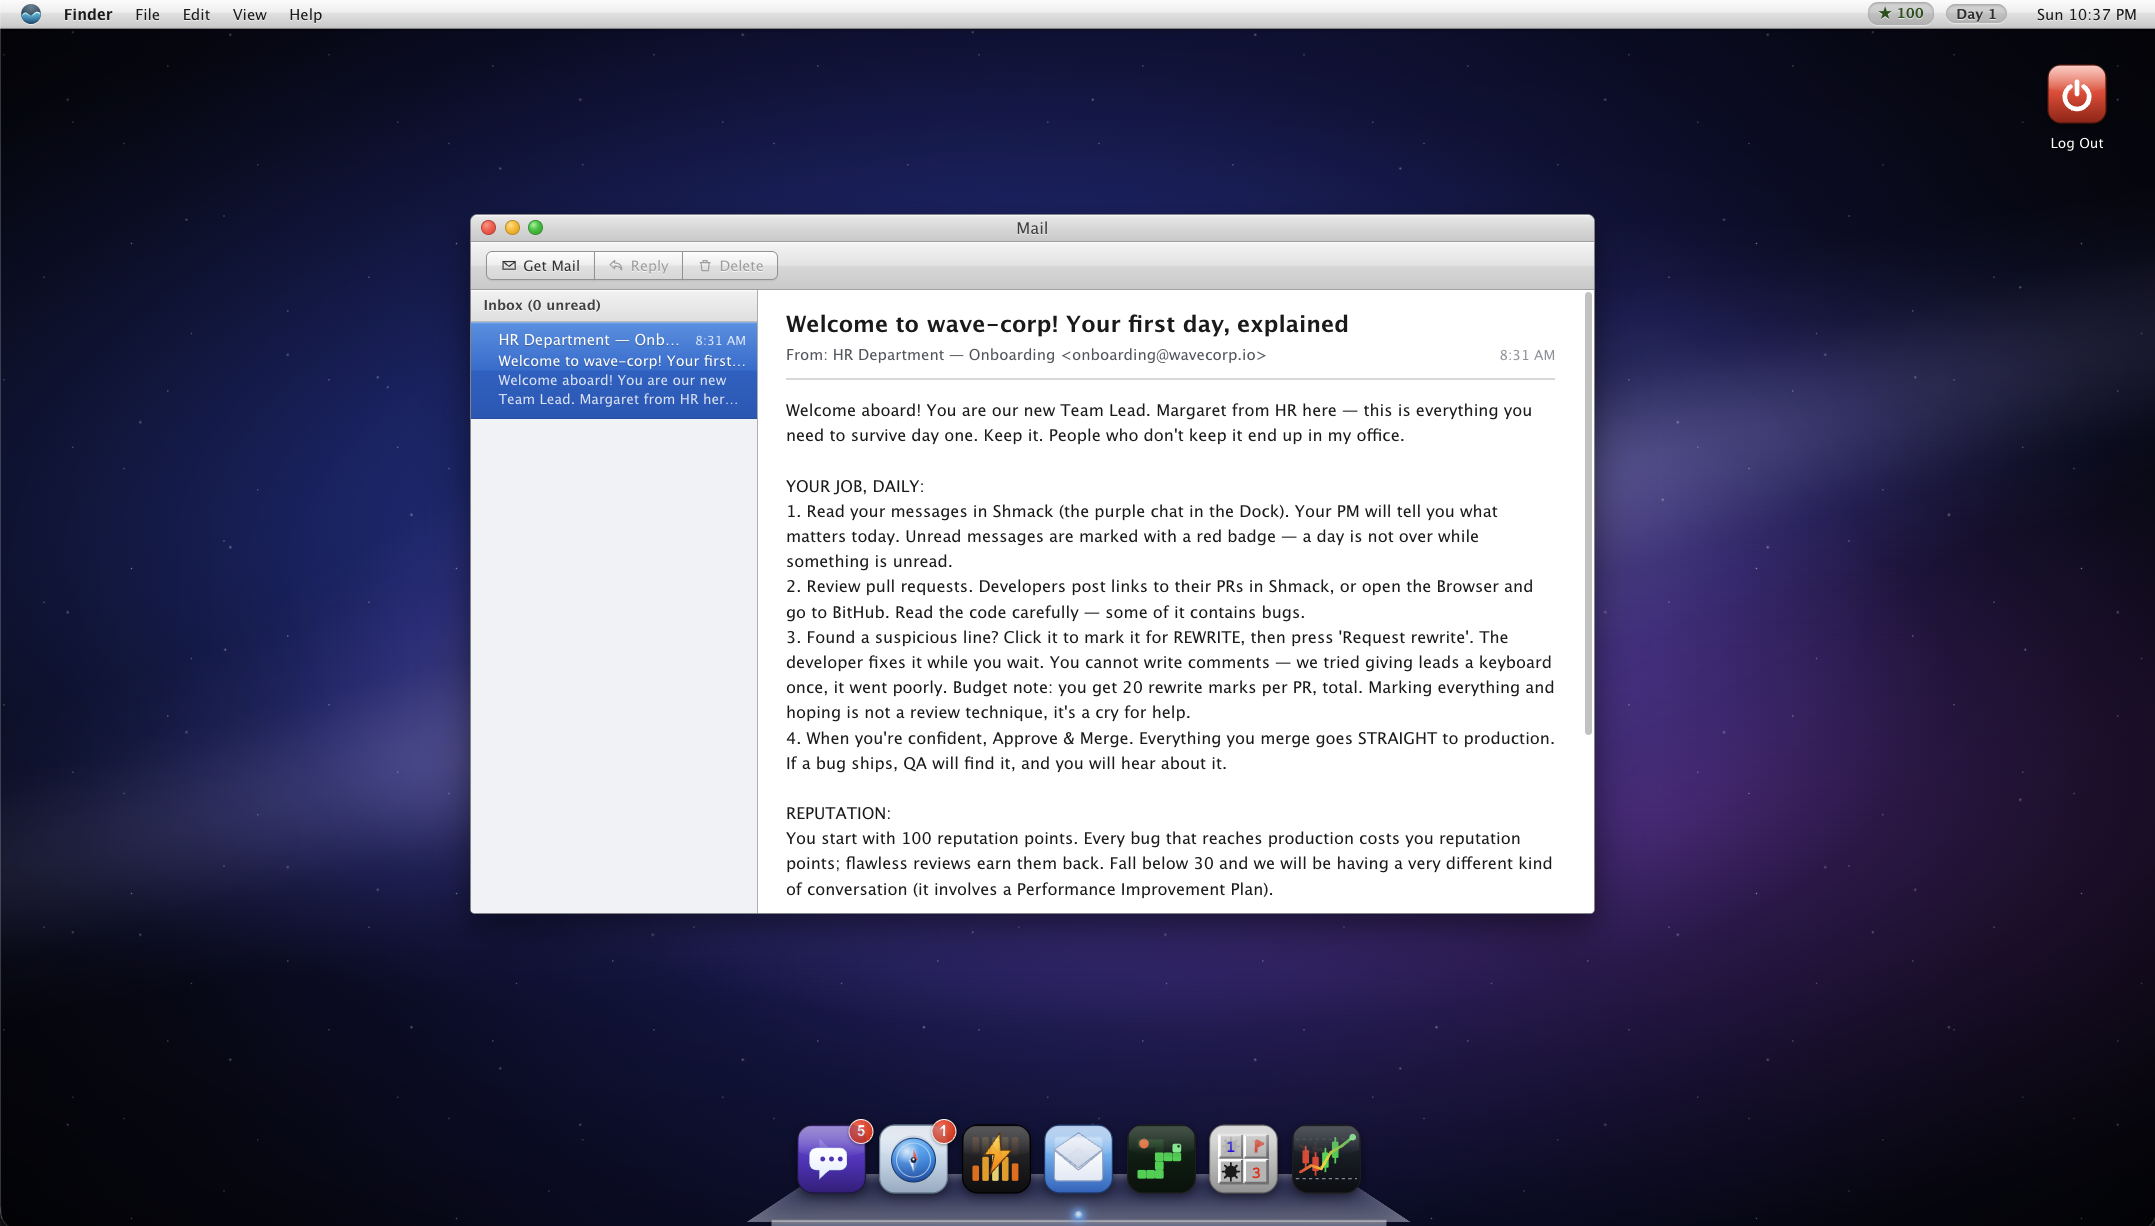The width and height of the screenshot is (2155, 1226).
Task: Click the red Log Out power icon
Action: coord(2076,94)
